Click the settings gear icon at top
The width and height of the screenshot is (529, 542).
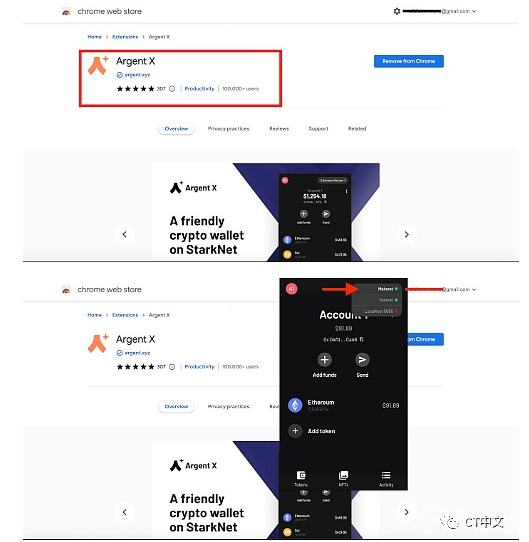click(397, 11)
